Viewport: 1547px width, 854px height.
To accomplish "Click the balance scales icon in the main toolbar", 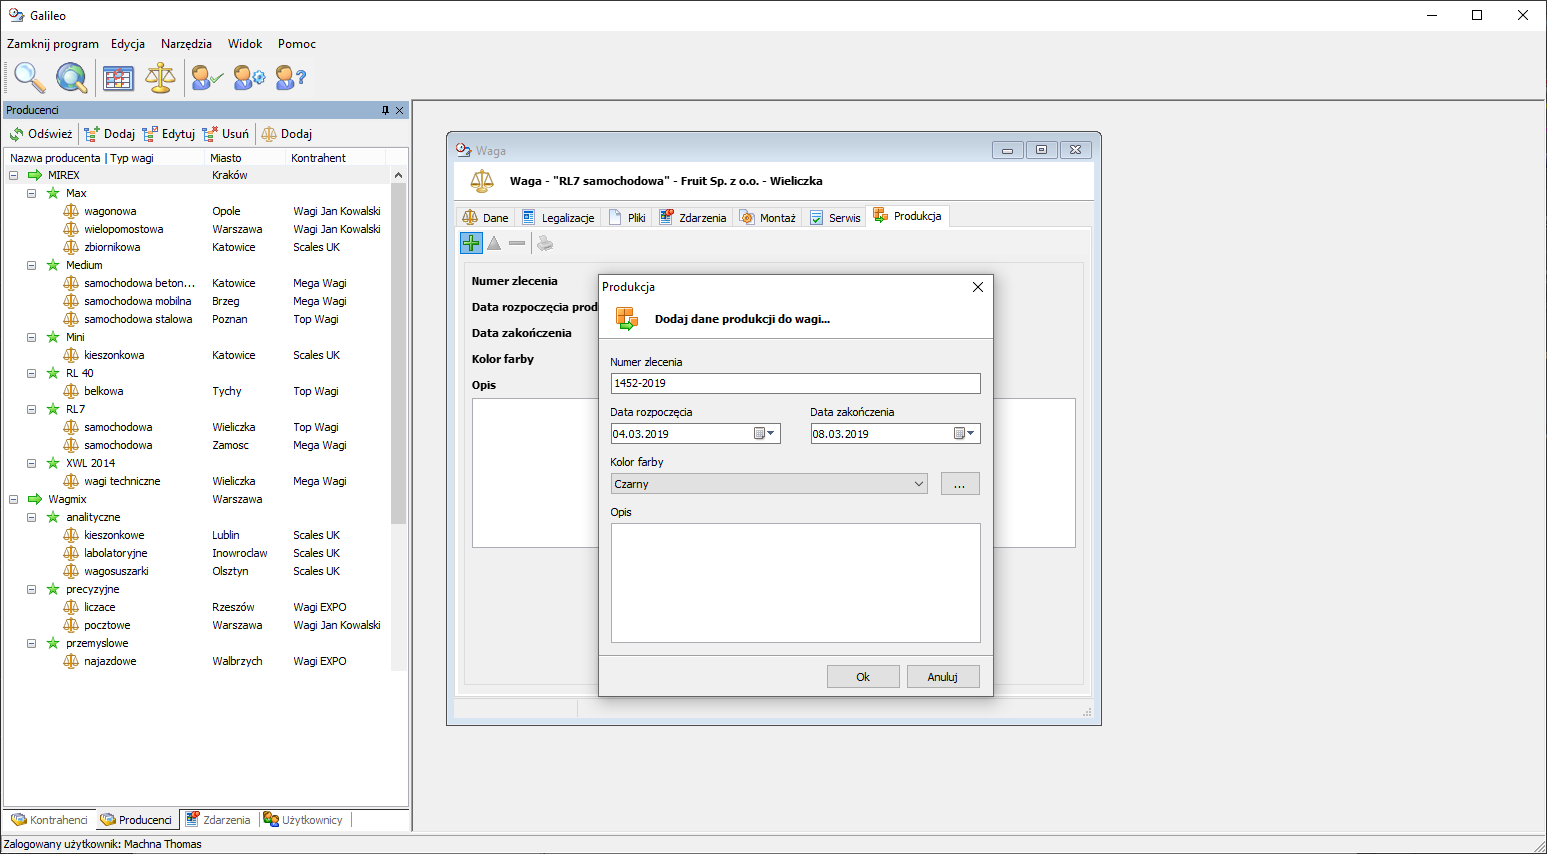I will (x=160, y=77).
